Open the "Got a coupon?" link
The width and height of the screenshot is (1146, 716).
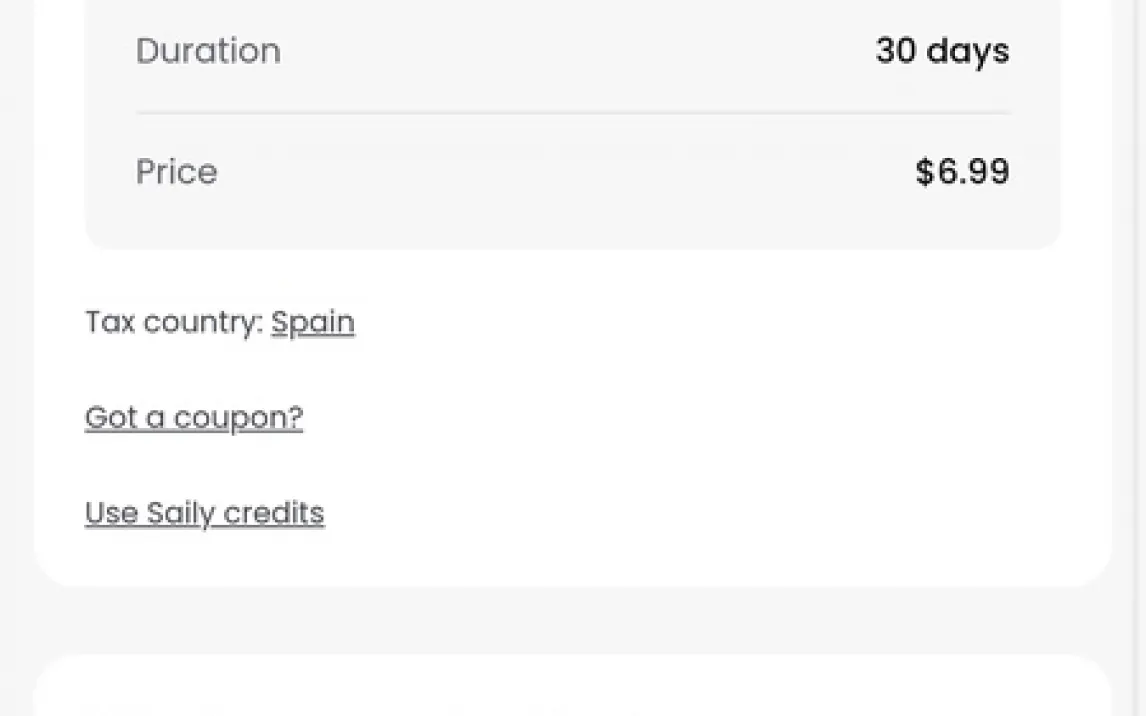pos(194,417)
